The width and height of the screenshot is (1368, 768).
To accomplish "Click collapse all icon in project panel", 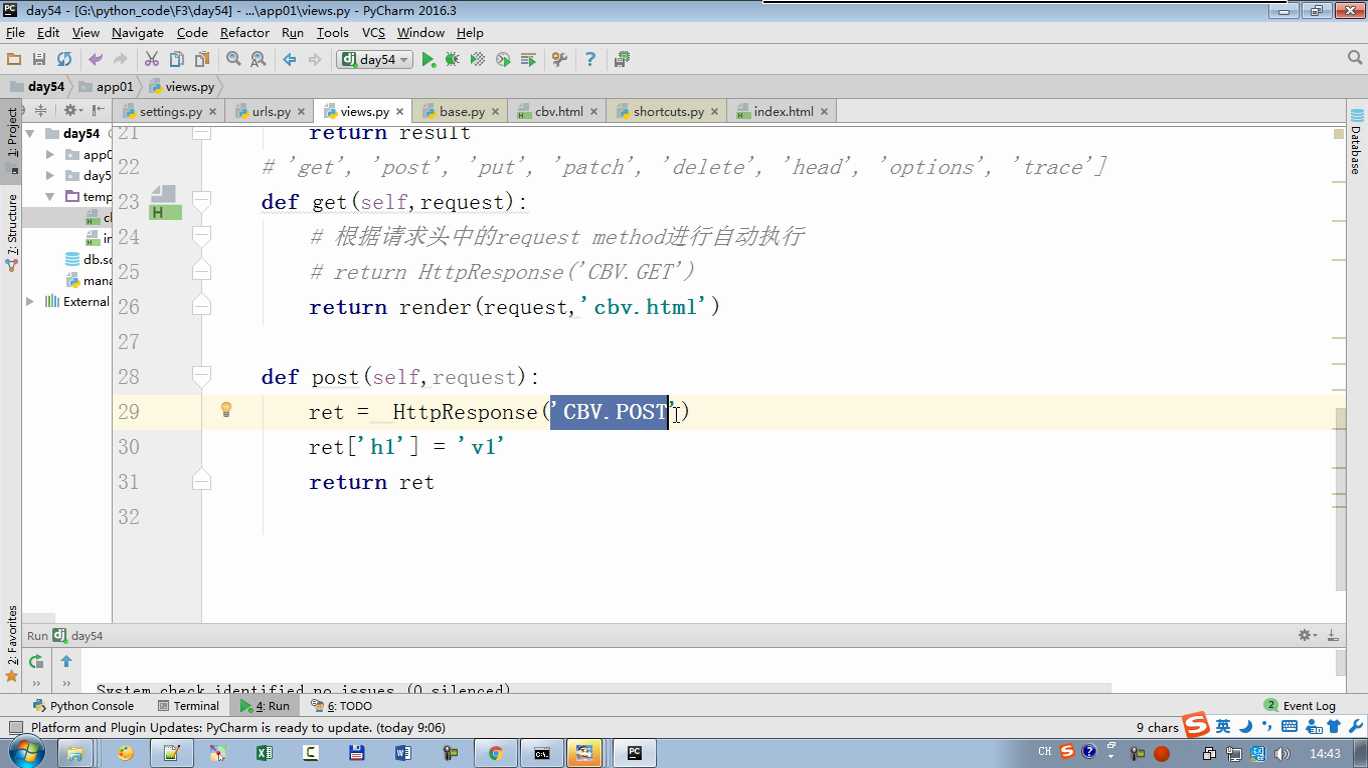I will [x=41, y=111].
